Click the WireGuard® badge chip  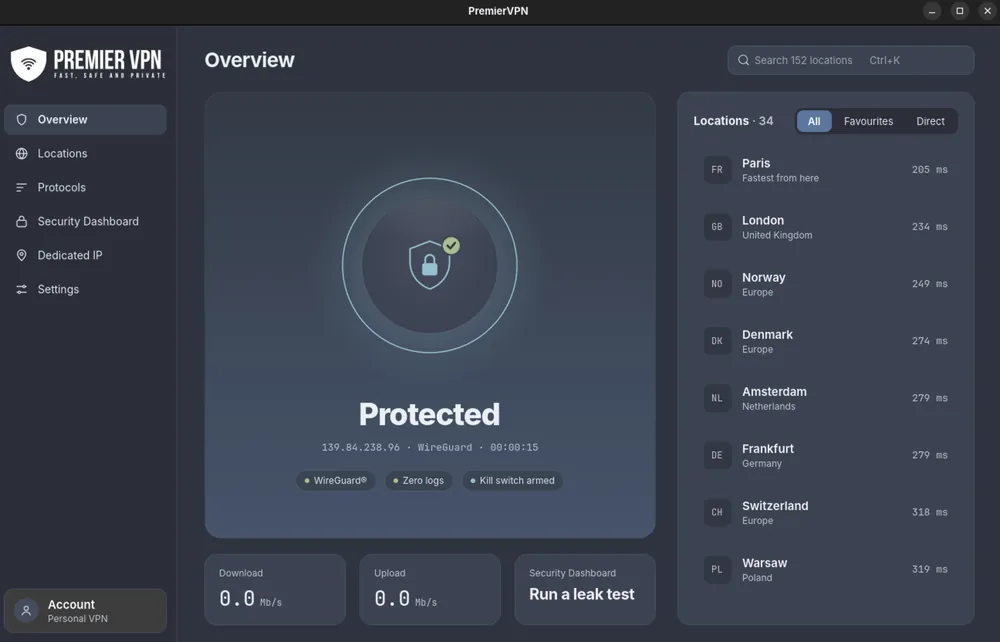(335, 481)
